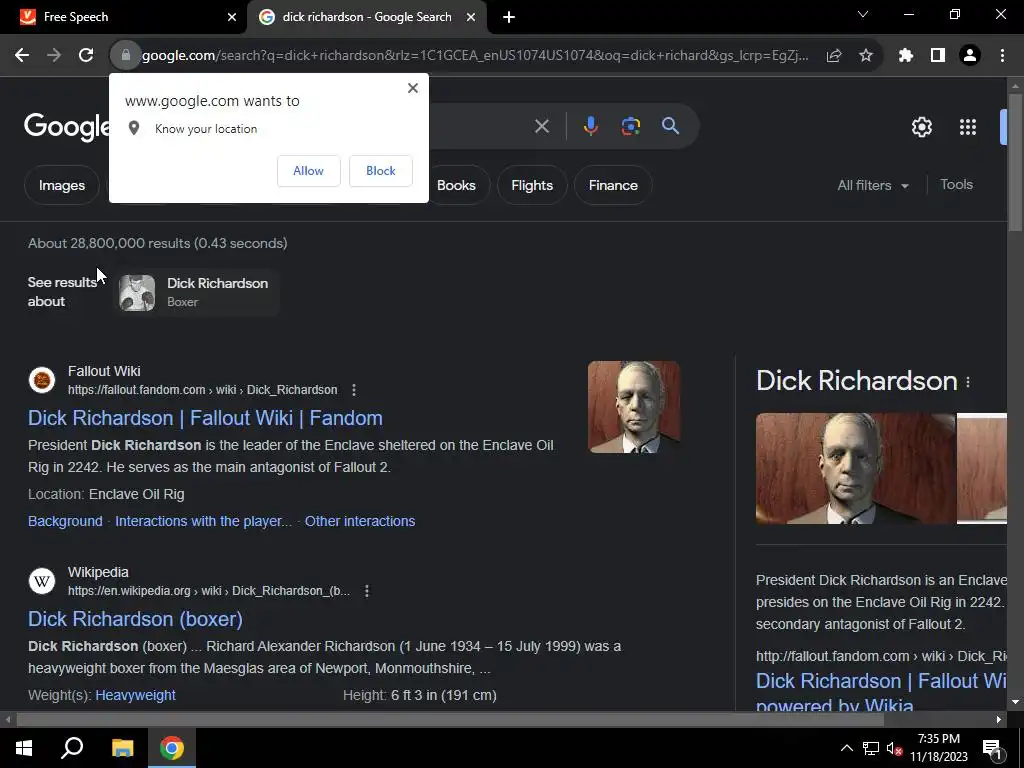
Task: Toggle the Chrome side panel
Action: (x=937, y=56)
